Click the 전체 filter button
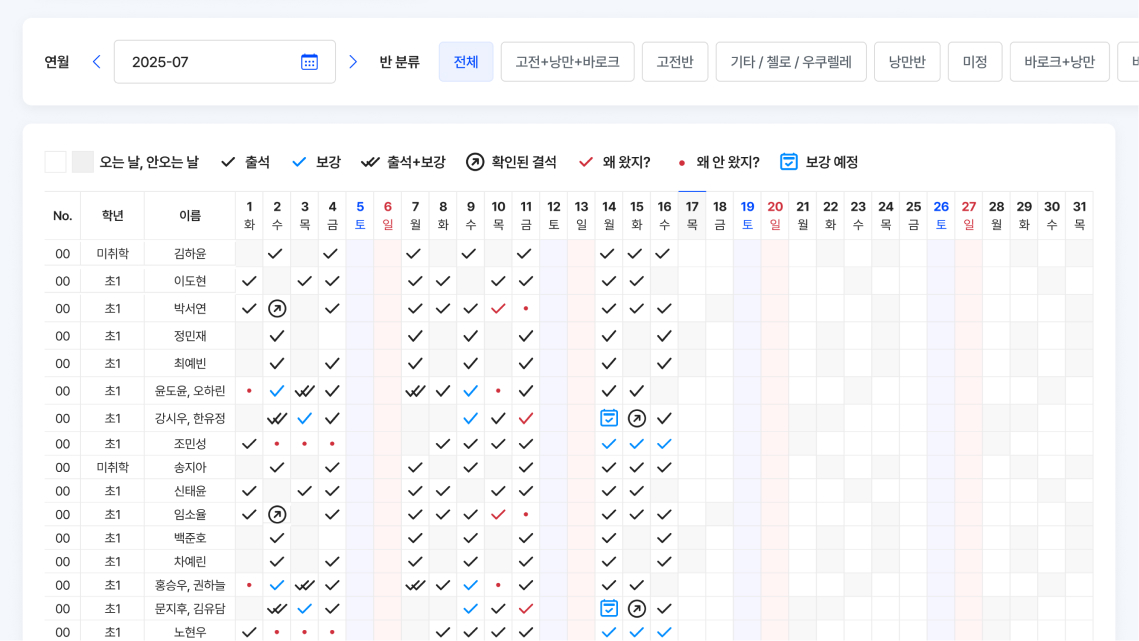Screen dimensions: 1139x641 pos(466,61)
